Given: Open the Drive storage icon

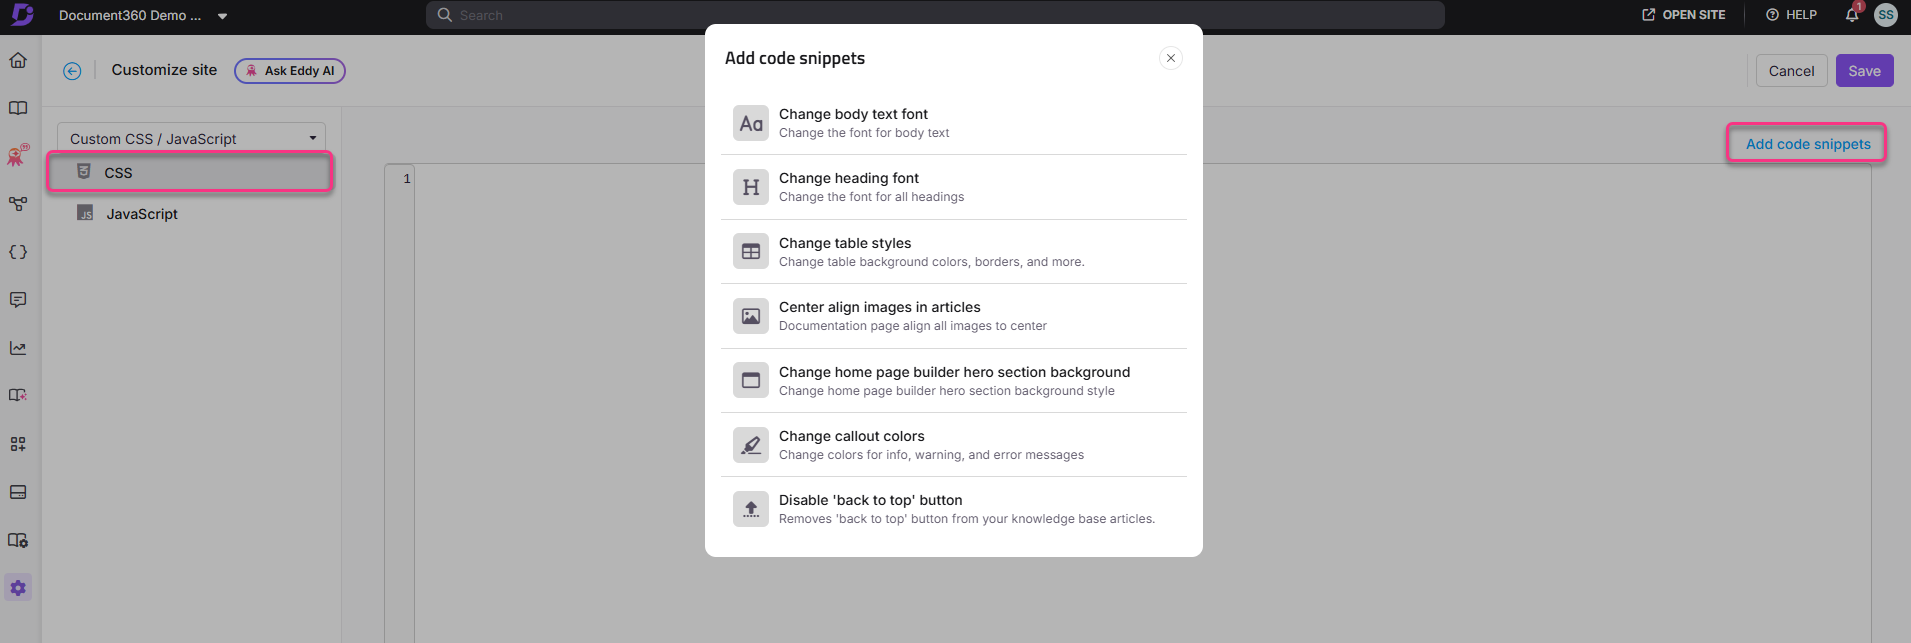Looking at the screenshot, I should click(18, 491).
